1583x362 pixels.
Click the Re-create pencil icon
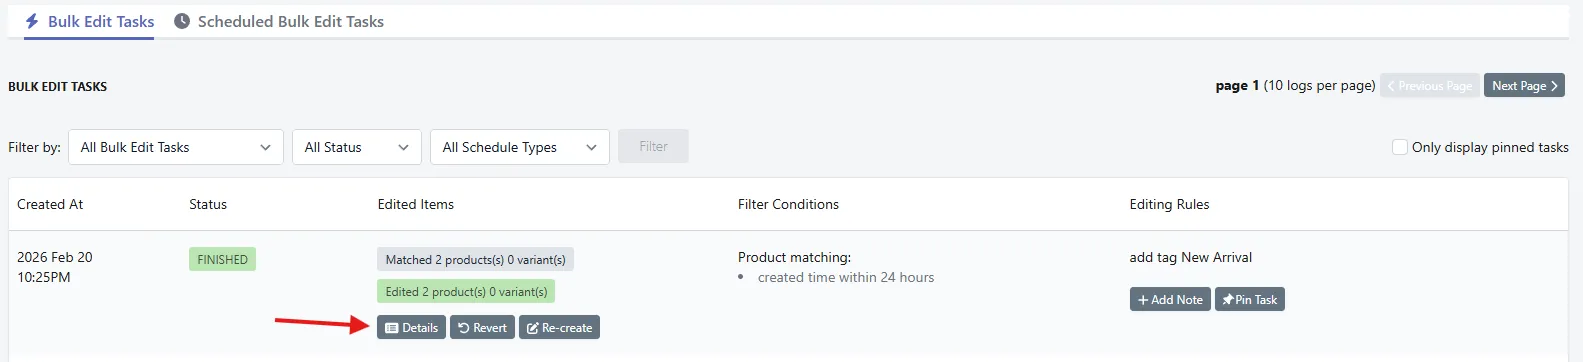point(533,328)
